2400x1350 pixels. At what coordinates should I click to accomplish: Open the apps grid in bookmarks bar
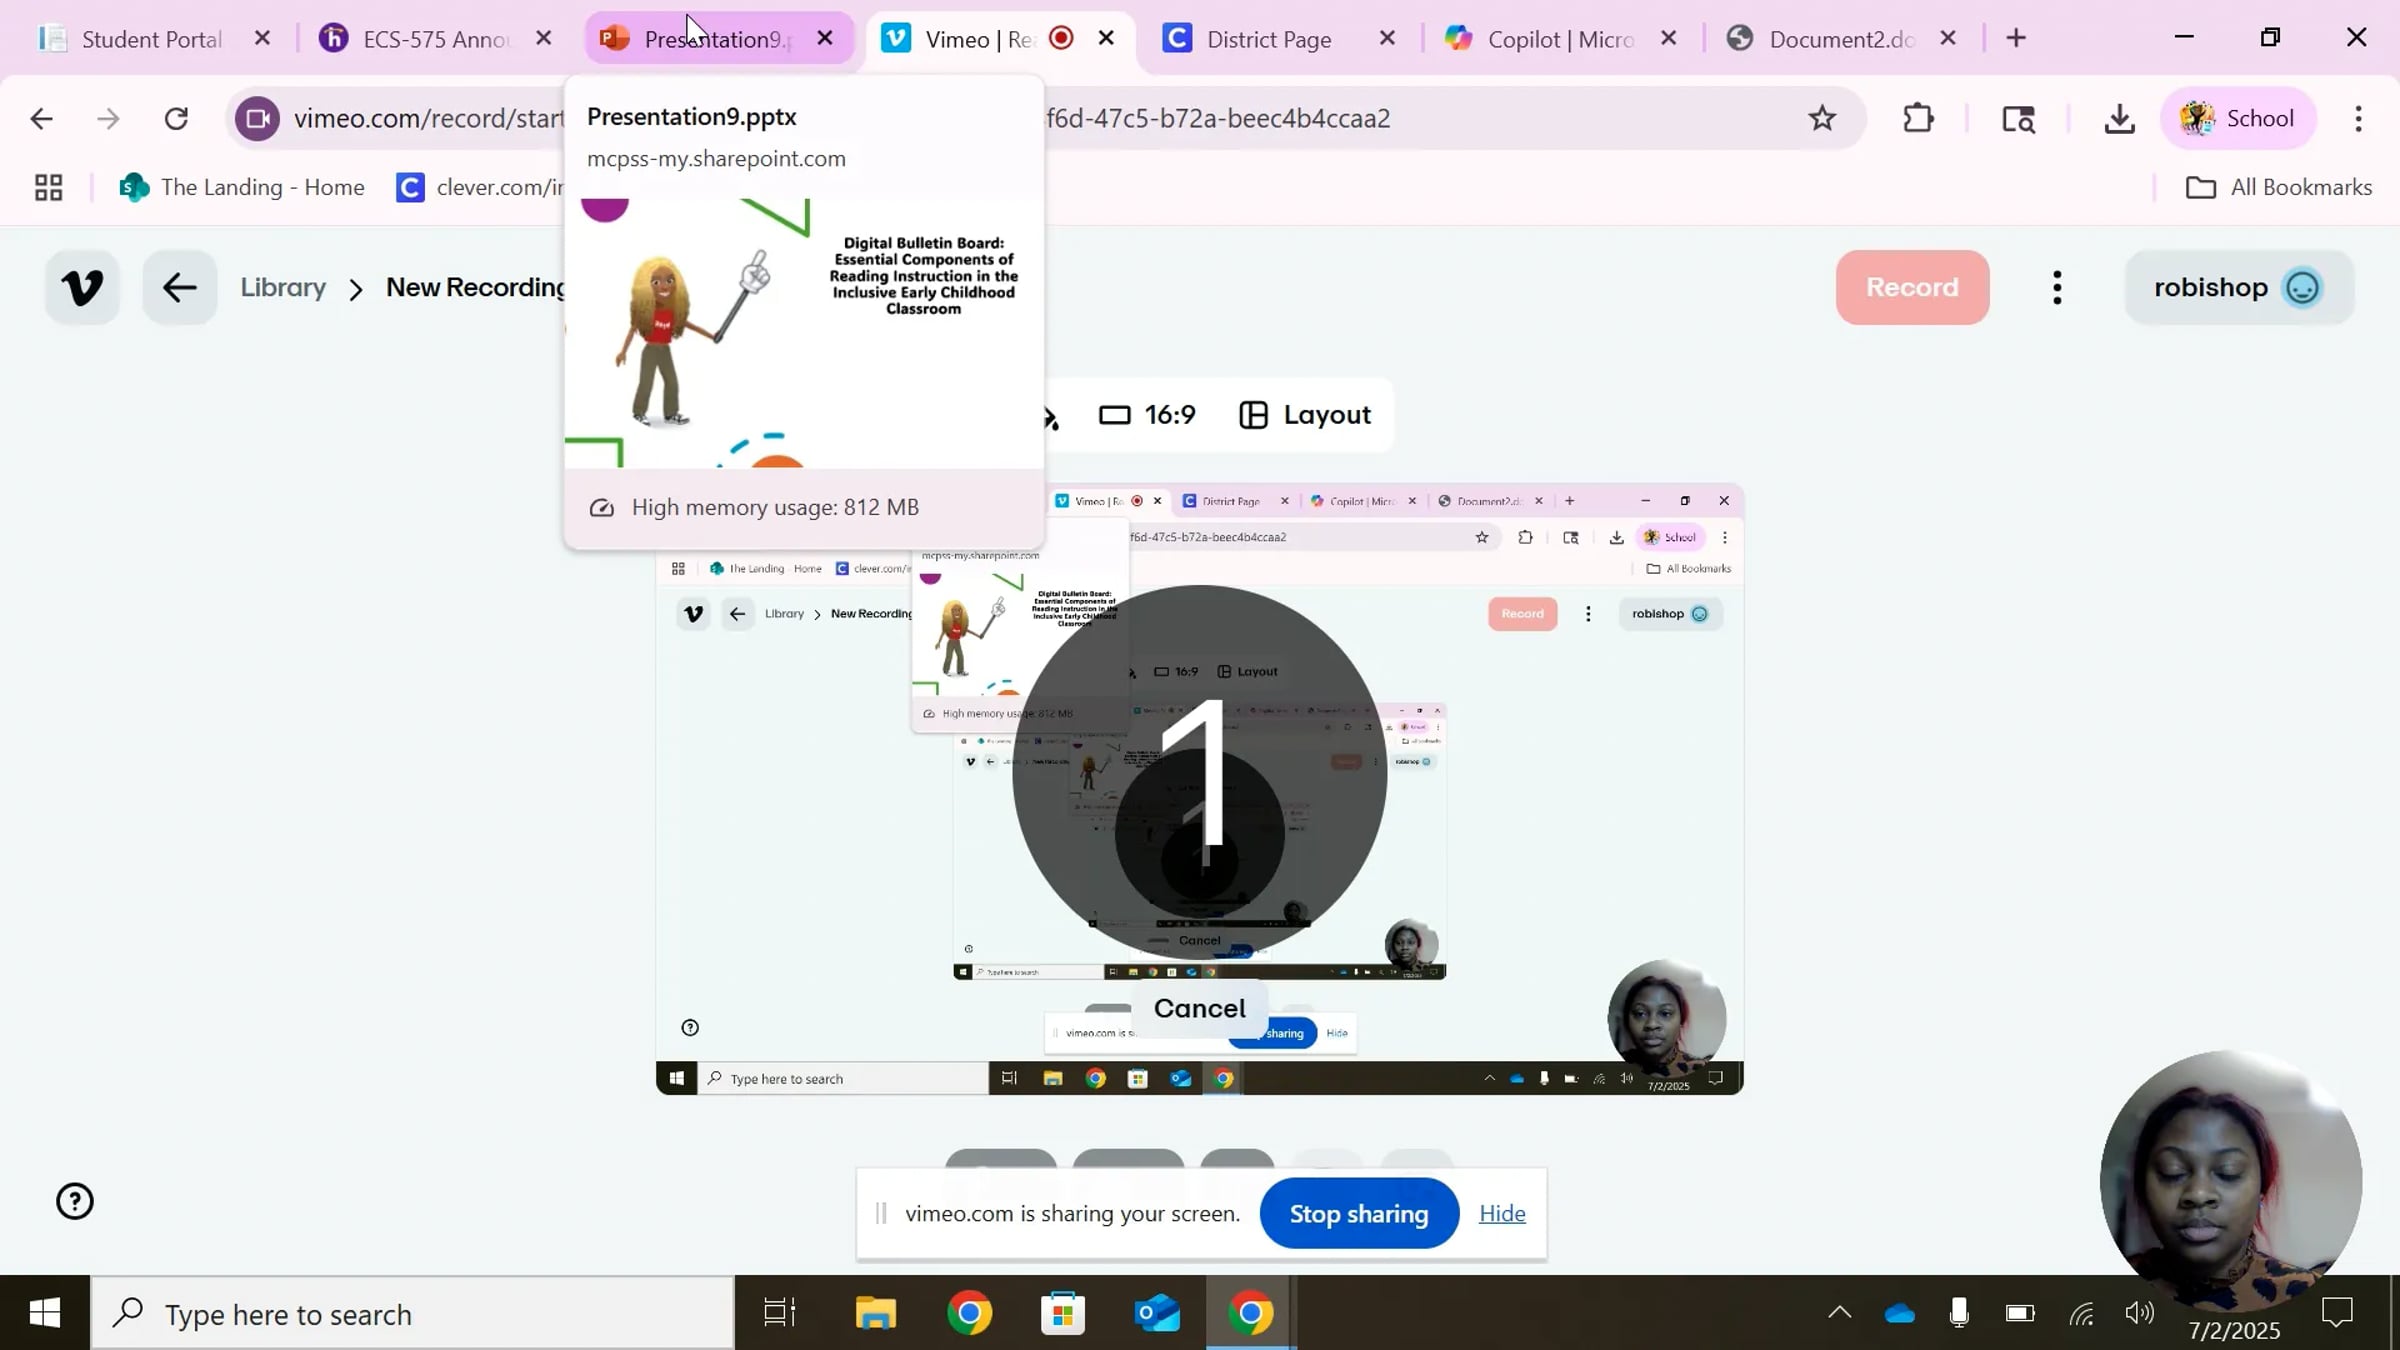point(48,187)
